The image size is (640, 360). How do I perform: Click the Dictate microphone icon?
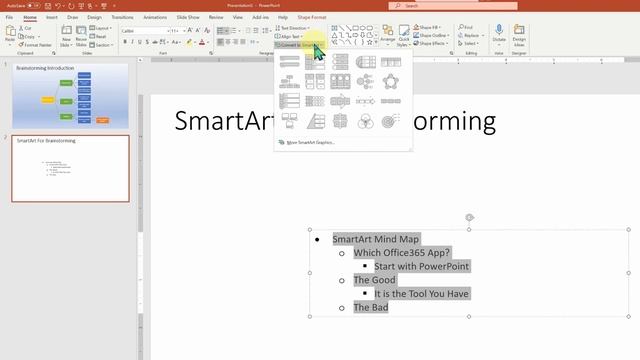point(499,29)
